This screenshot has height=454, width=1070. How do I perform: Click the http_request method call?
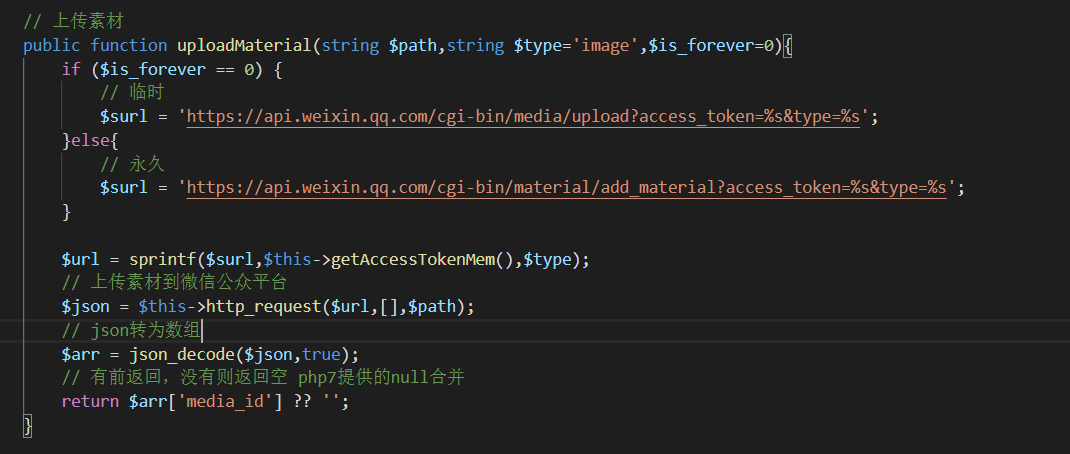(x=264, y=307)
